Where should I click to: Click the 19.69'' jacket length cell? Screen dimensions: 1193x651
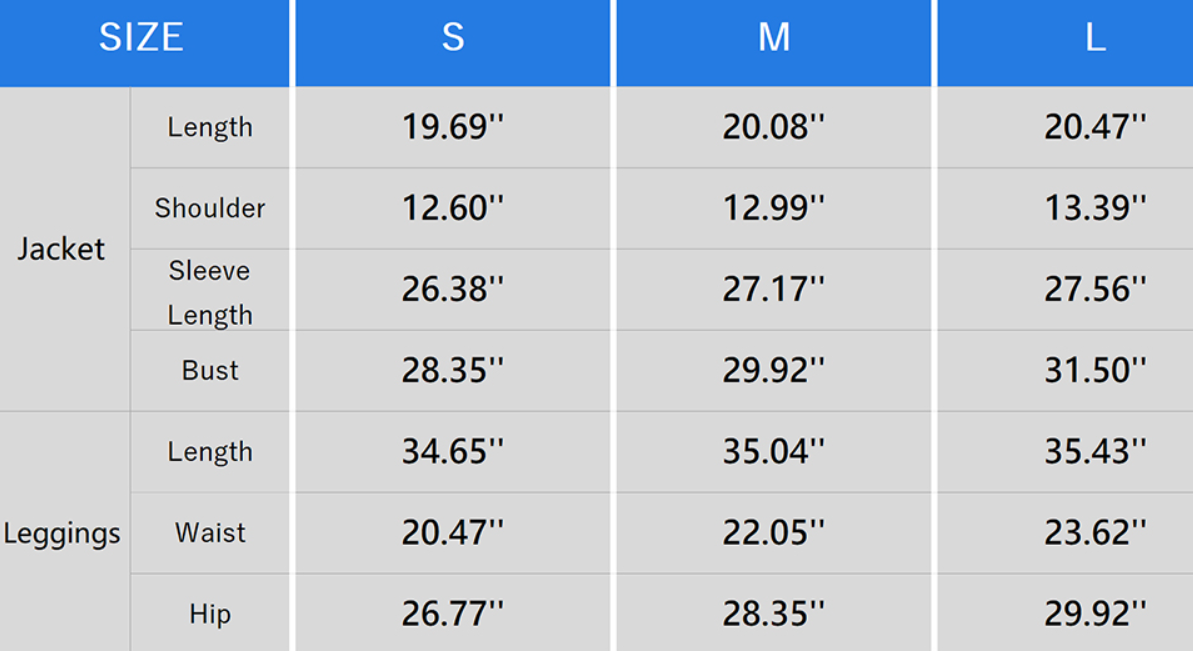pos(453,127)
